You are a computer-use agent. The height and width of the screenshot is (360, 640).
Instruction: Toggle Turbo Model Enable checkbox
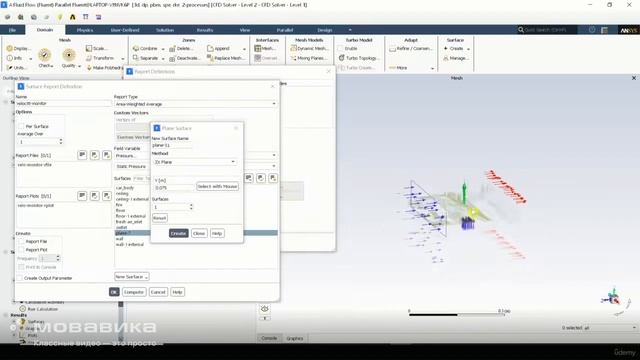pos(341,48)
